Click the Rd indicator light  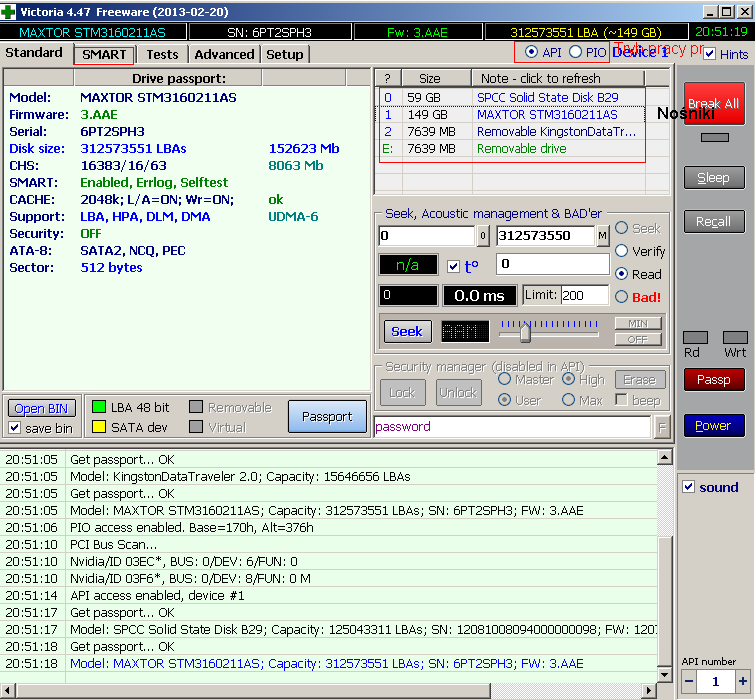[x=695, y=337]
